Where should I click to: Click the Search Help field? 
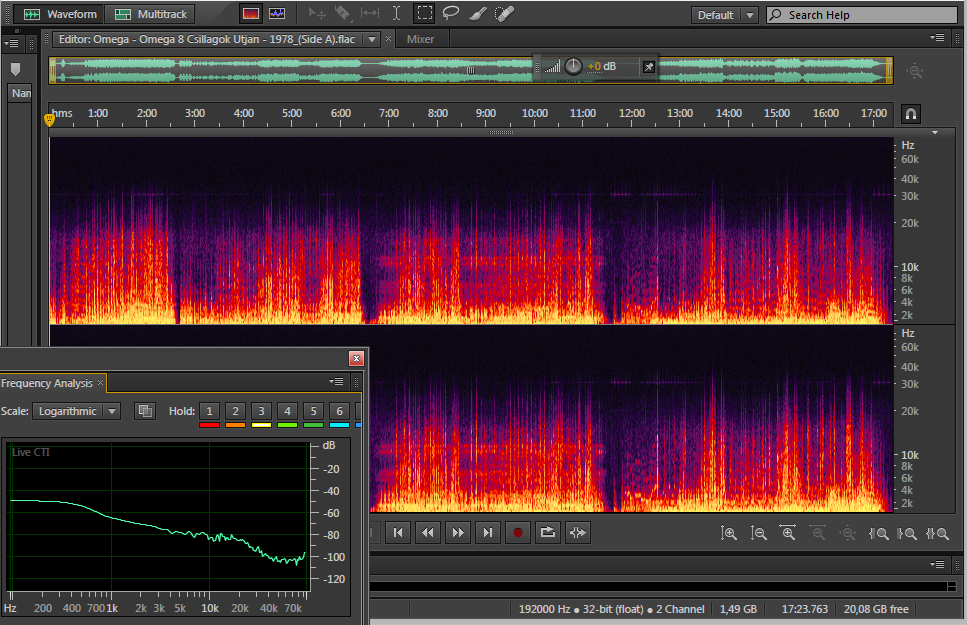click(x=862, y=15)
